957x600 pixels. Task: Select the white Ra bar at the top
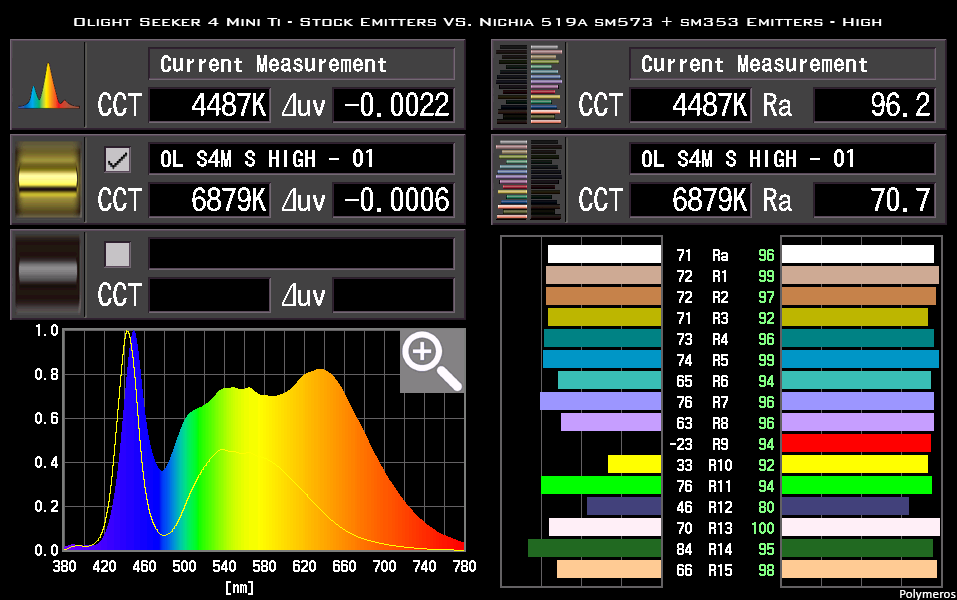tap(858, 254)
